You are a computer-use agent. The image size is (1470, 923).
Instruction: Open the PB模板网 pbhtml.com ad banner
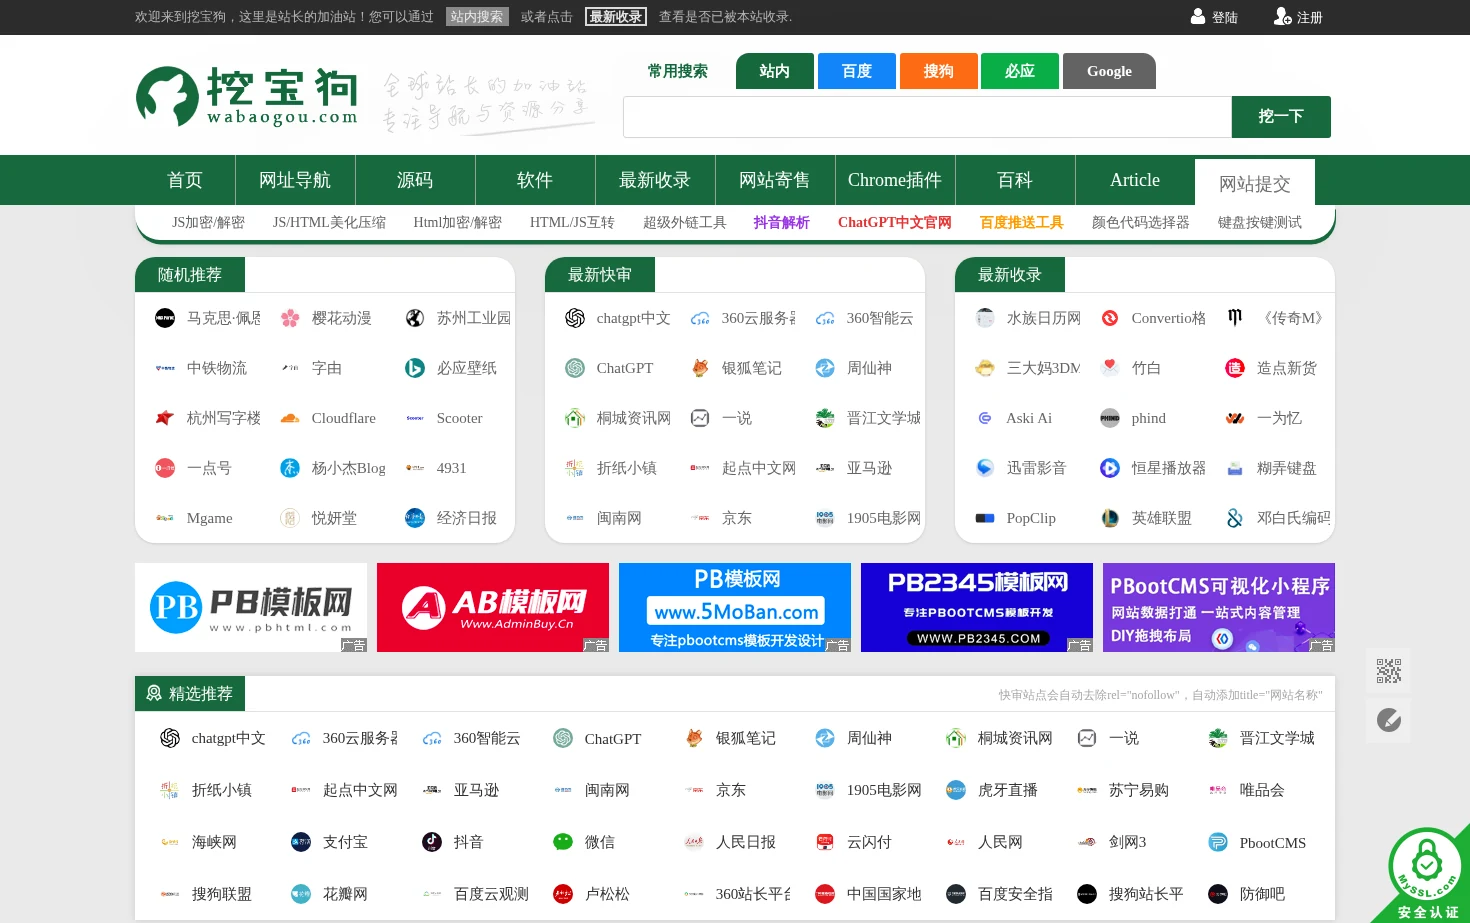(251, 608)
